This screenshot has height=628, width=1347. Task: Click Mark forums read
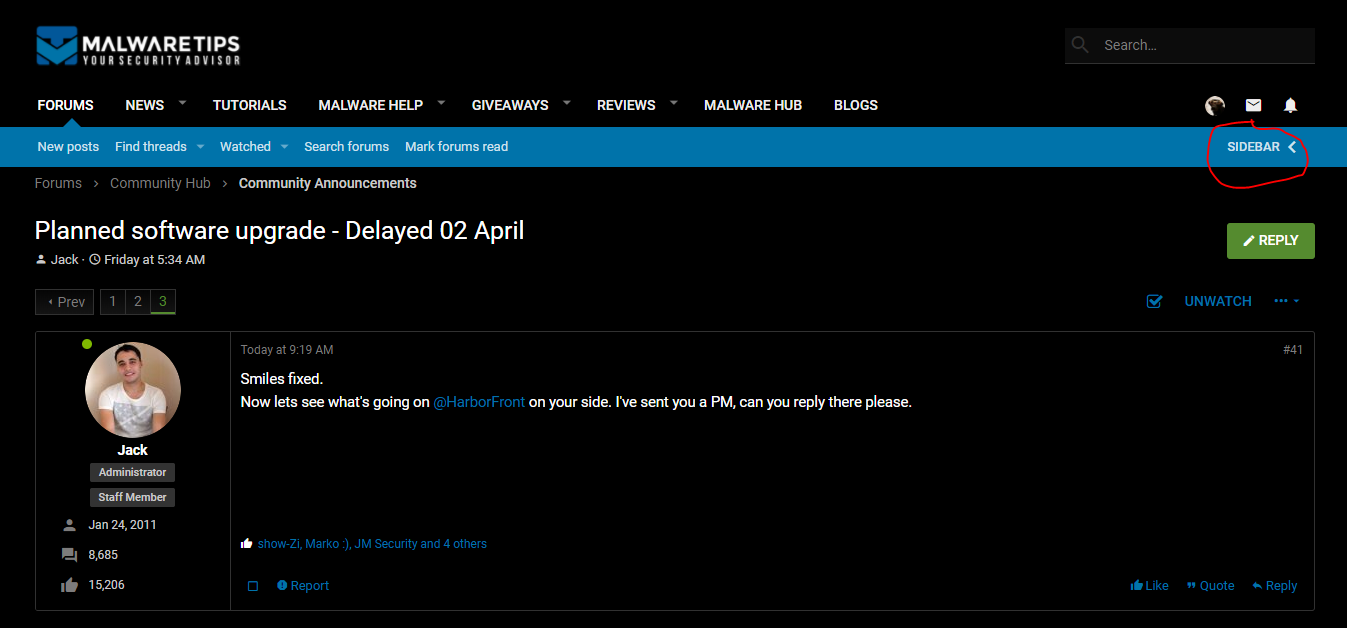click(456, 147)
